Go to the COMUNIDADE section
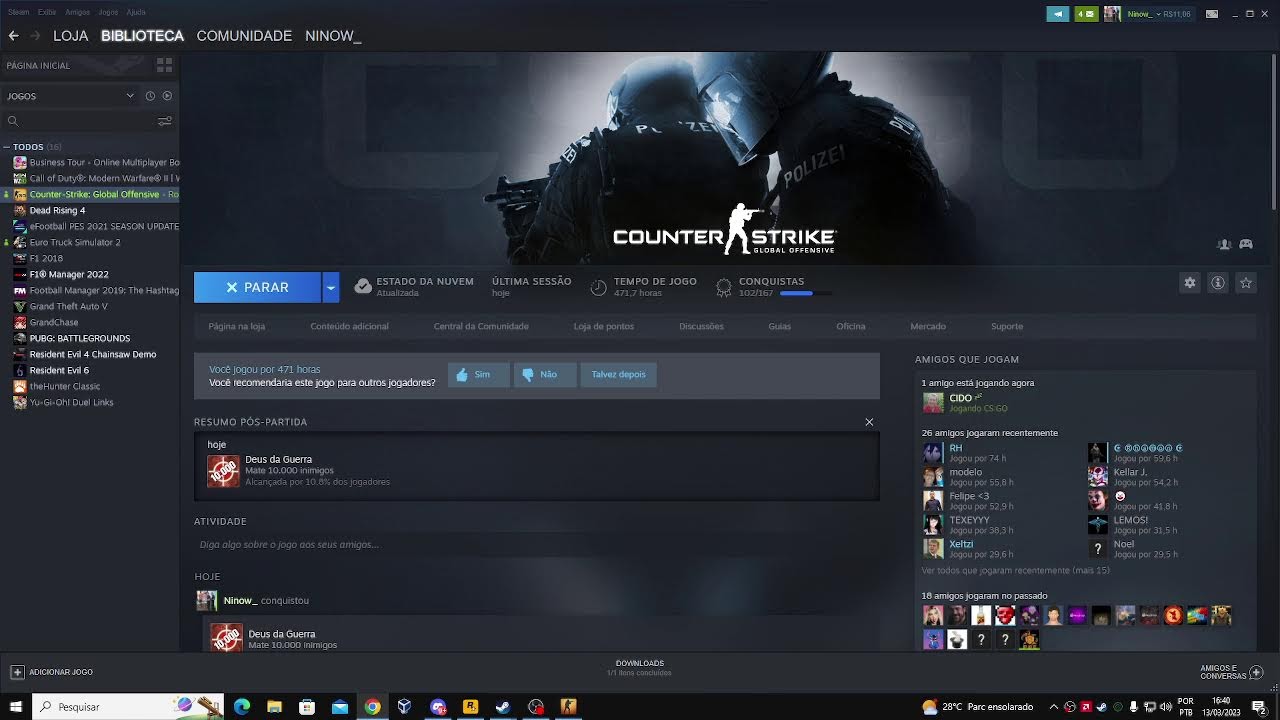1280x720 pixels. tap(244, 36)
